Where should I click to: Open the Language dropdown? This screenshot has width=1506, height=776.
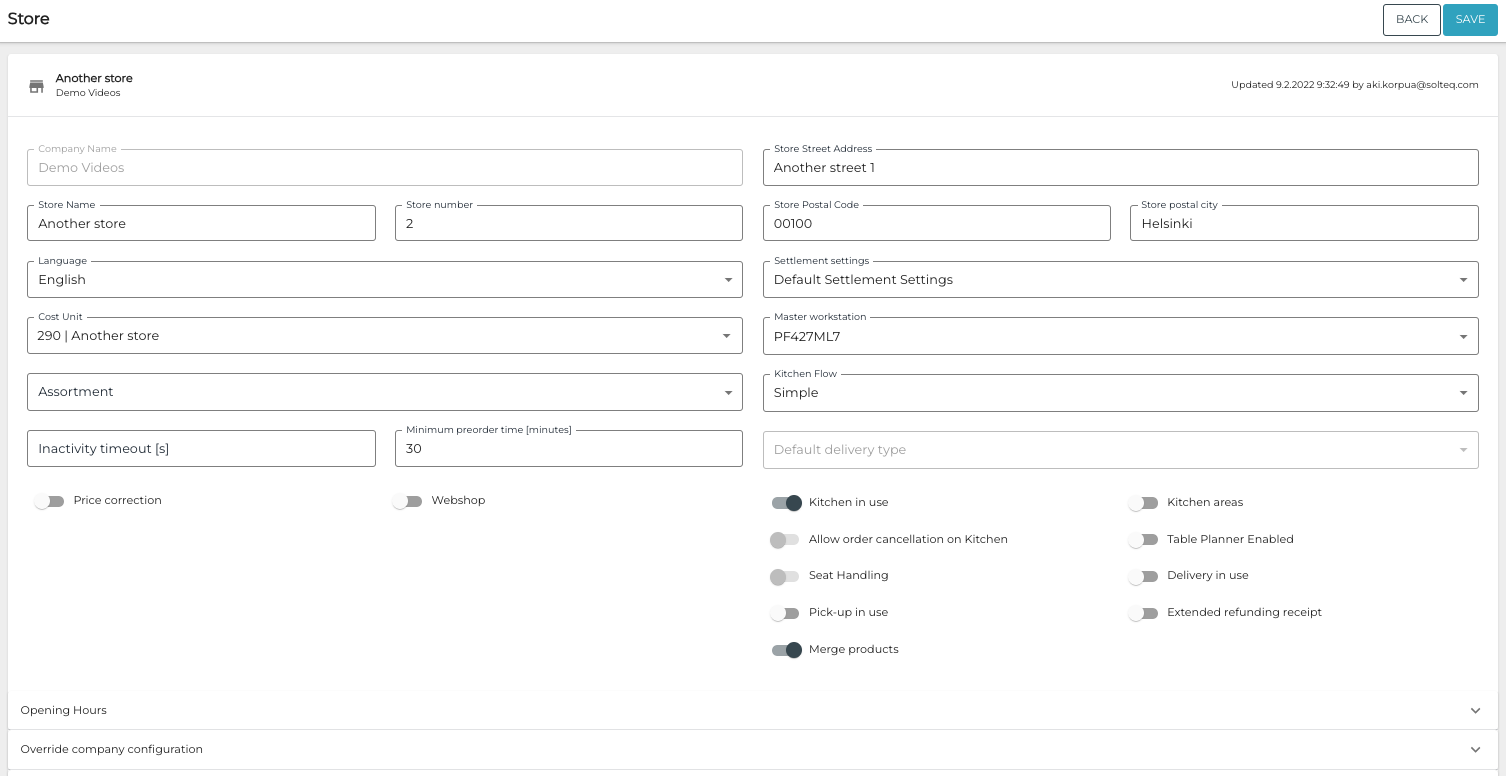click(728, 280)
